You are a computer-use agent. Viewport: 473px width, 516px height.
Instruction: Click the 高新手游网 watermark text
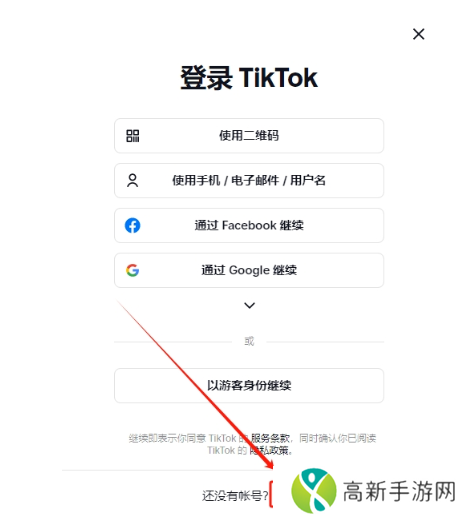(x=399, y=491)
